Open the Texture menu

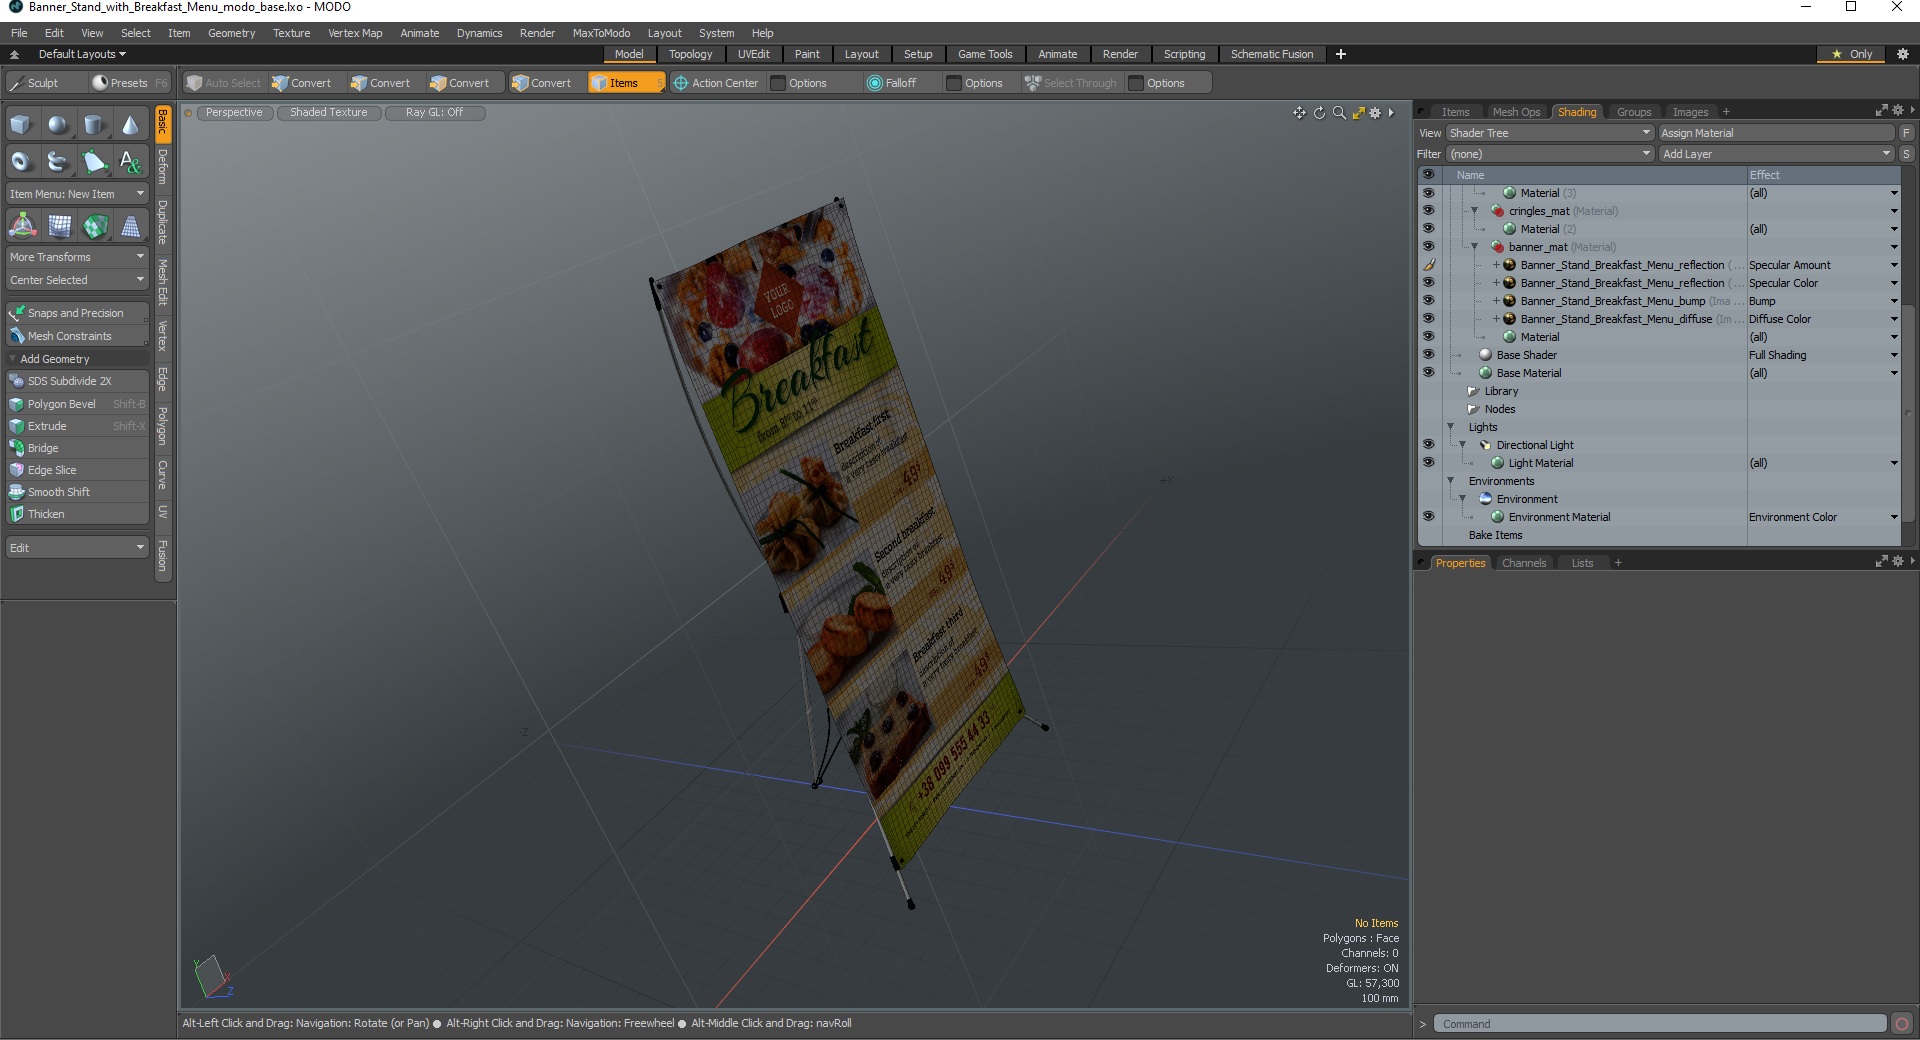[291, 33]
